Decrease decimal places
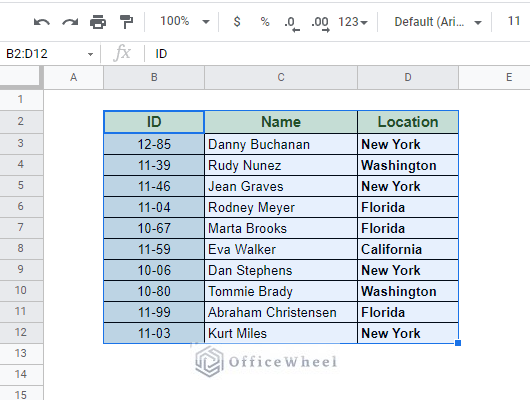The height and width of the screenshot is (400, 530). pos(291,24)
